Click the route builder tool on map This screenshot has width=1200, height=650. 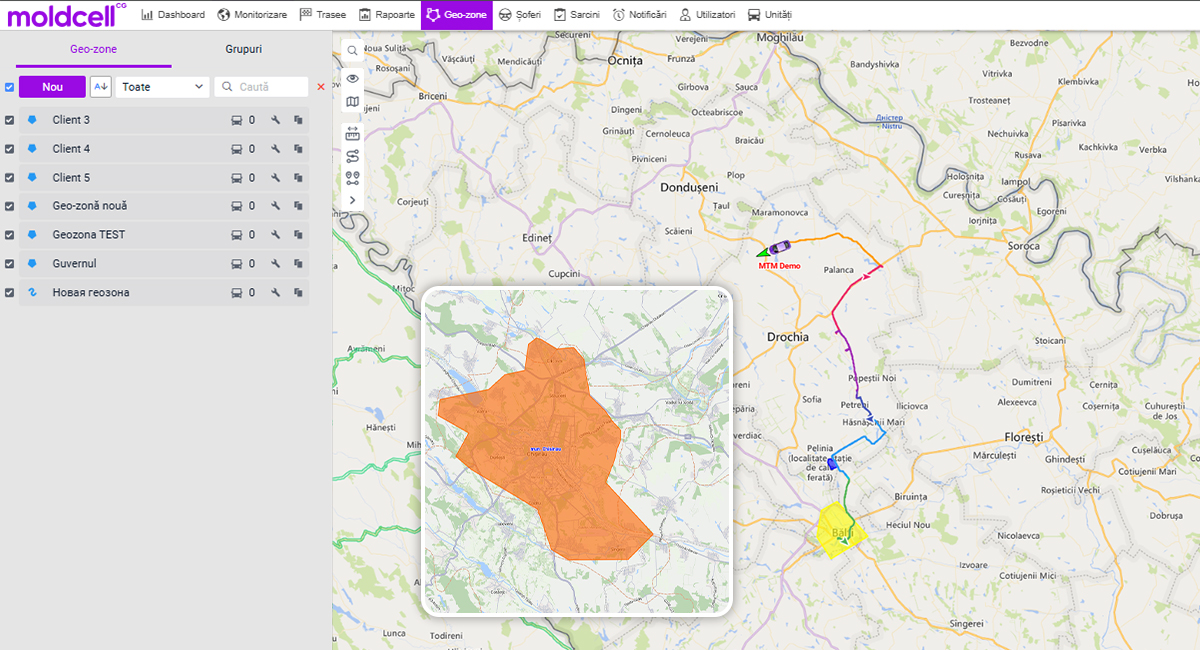point(352,156)
